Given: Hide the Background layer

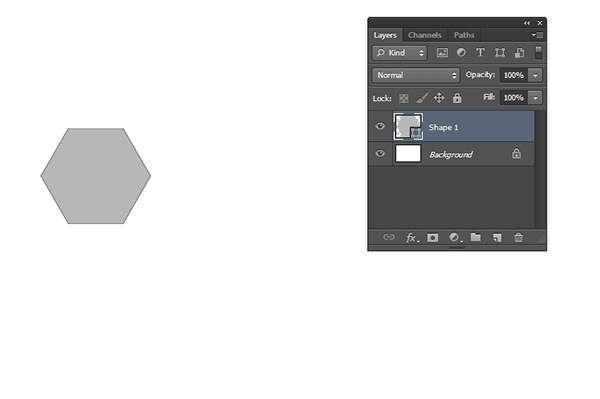Looking at the screenshot, I should 380,153.
